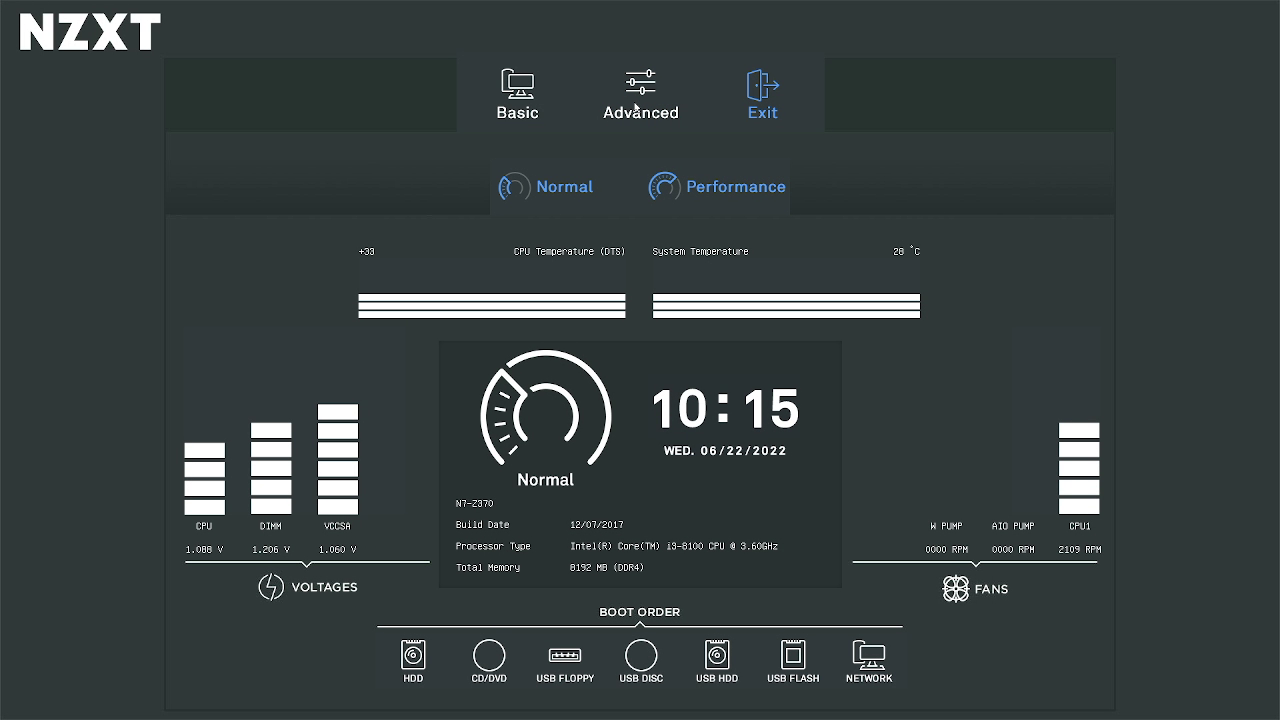Click the CPU1 fan speed bars

[x=1079, y=468]
